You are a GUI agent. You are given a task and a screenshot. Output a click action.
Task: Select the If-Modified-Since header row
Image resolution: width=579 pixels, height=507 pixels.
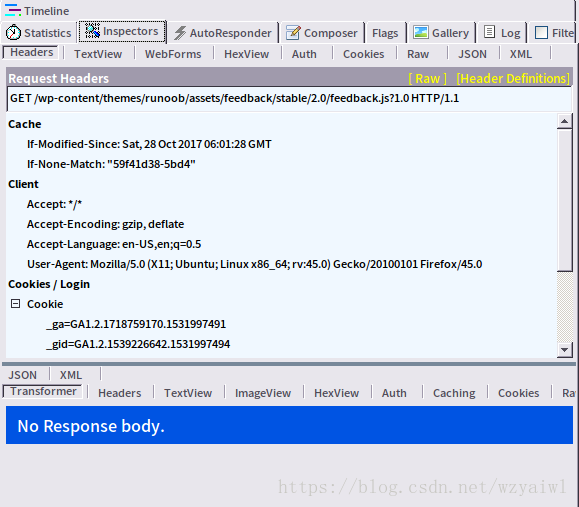pyautogui.click(x=149, y=144)
